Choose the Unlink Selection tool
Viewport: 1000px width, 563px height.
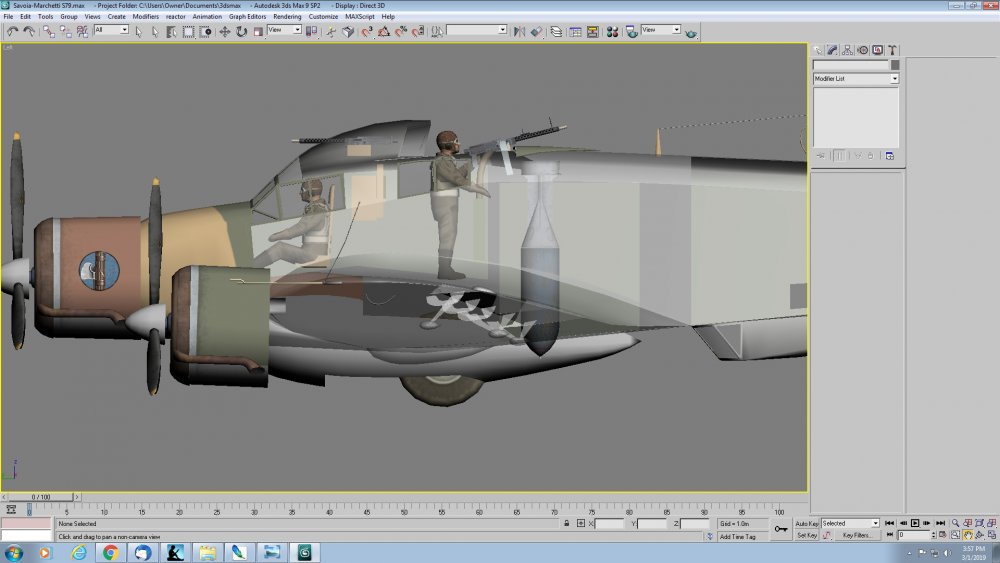(x=65, y=31)
